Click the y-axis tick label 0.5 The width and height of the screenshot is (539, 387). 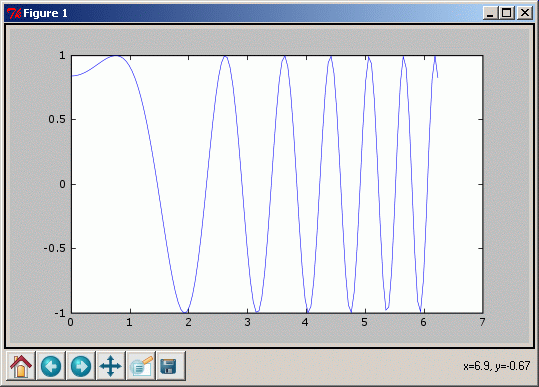tap(57, 119)
